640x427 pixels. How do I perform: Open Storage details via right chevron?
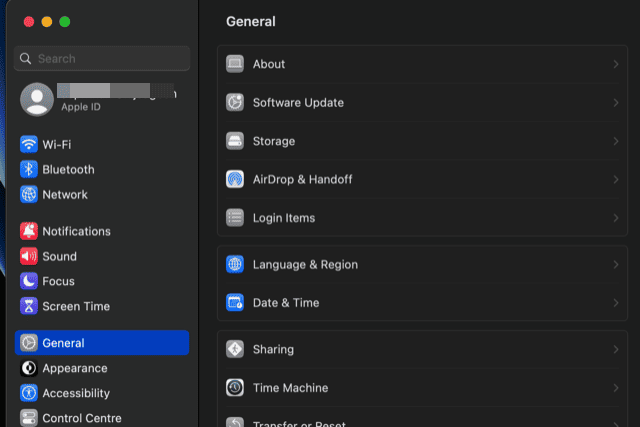pyautogui.click(x=615, y=141)
